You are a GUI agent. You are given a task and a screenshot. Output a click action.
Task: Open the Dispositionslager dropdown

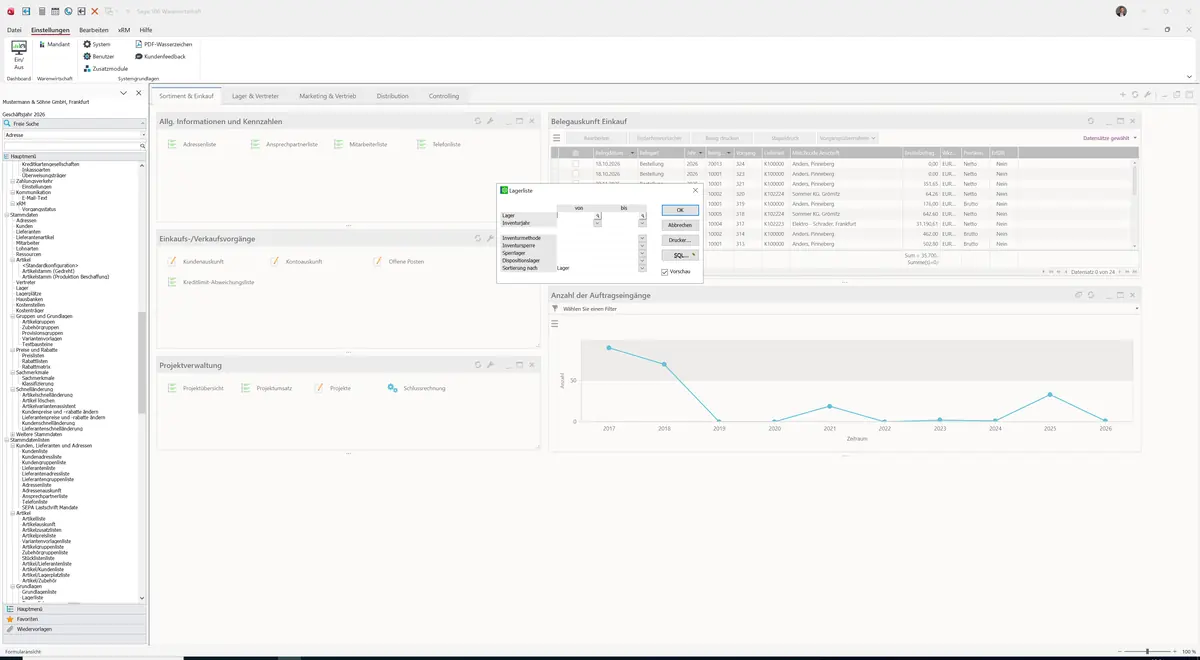coord(642,260)
